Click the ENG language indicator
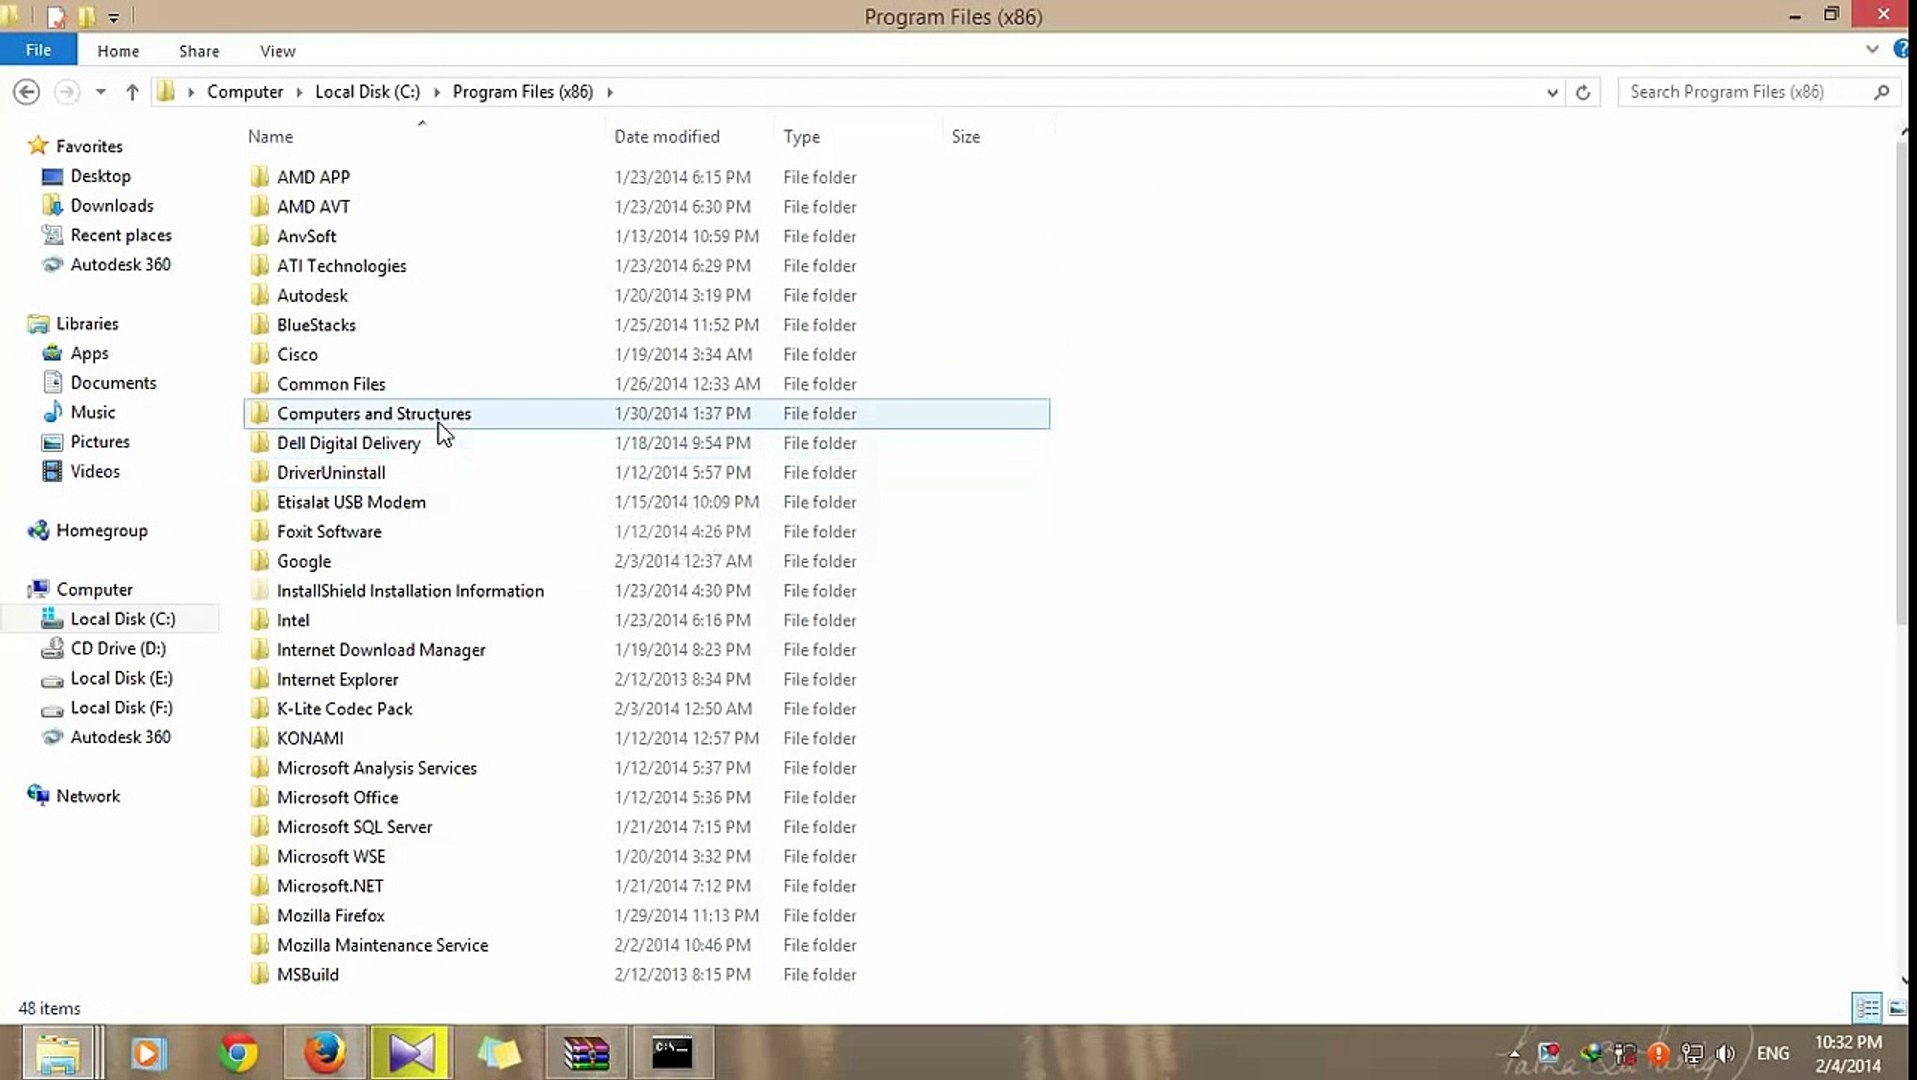The width and height of the screenshot is (1917, 1080). (x=1772, y=1053)
